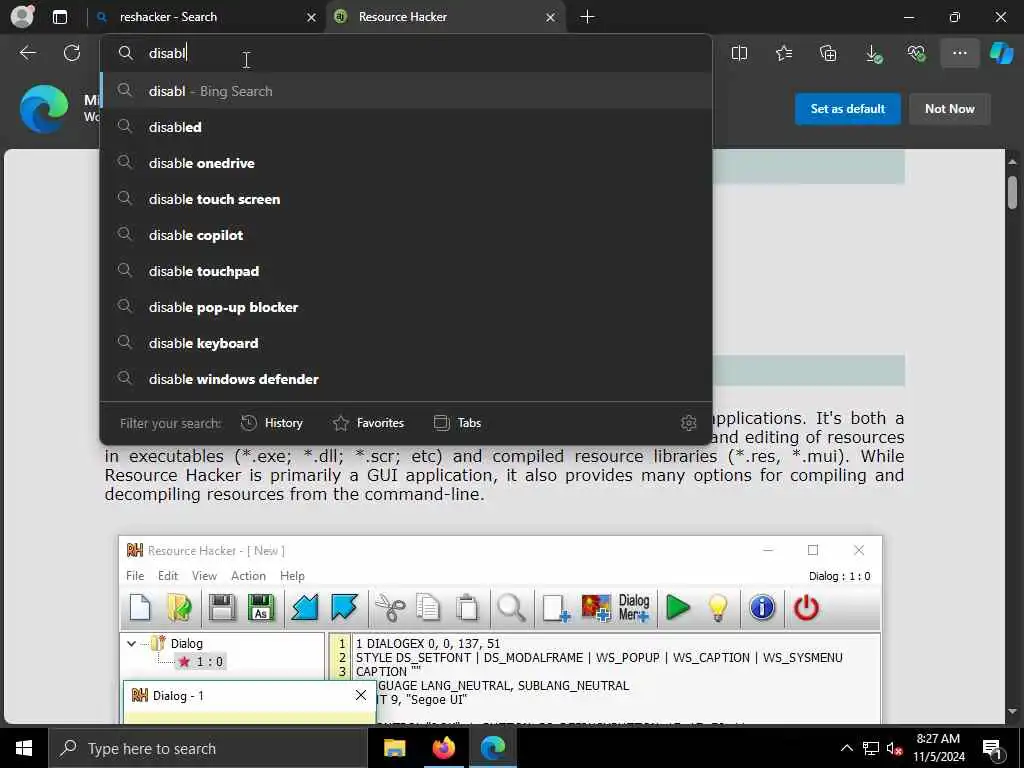Close the Resource Hacker tab
Viewport: 1024px width, 768px height.
pos(551,17)
